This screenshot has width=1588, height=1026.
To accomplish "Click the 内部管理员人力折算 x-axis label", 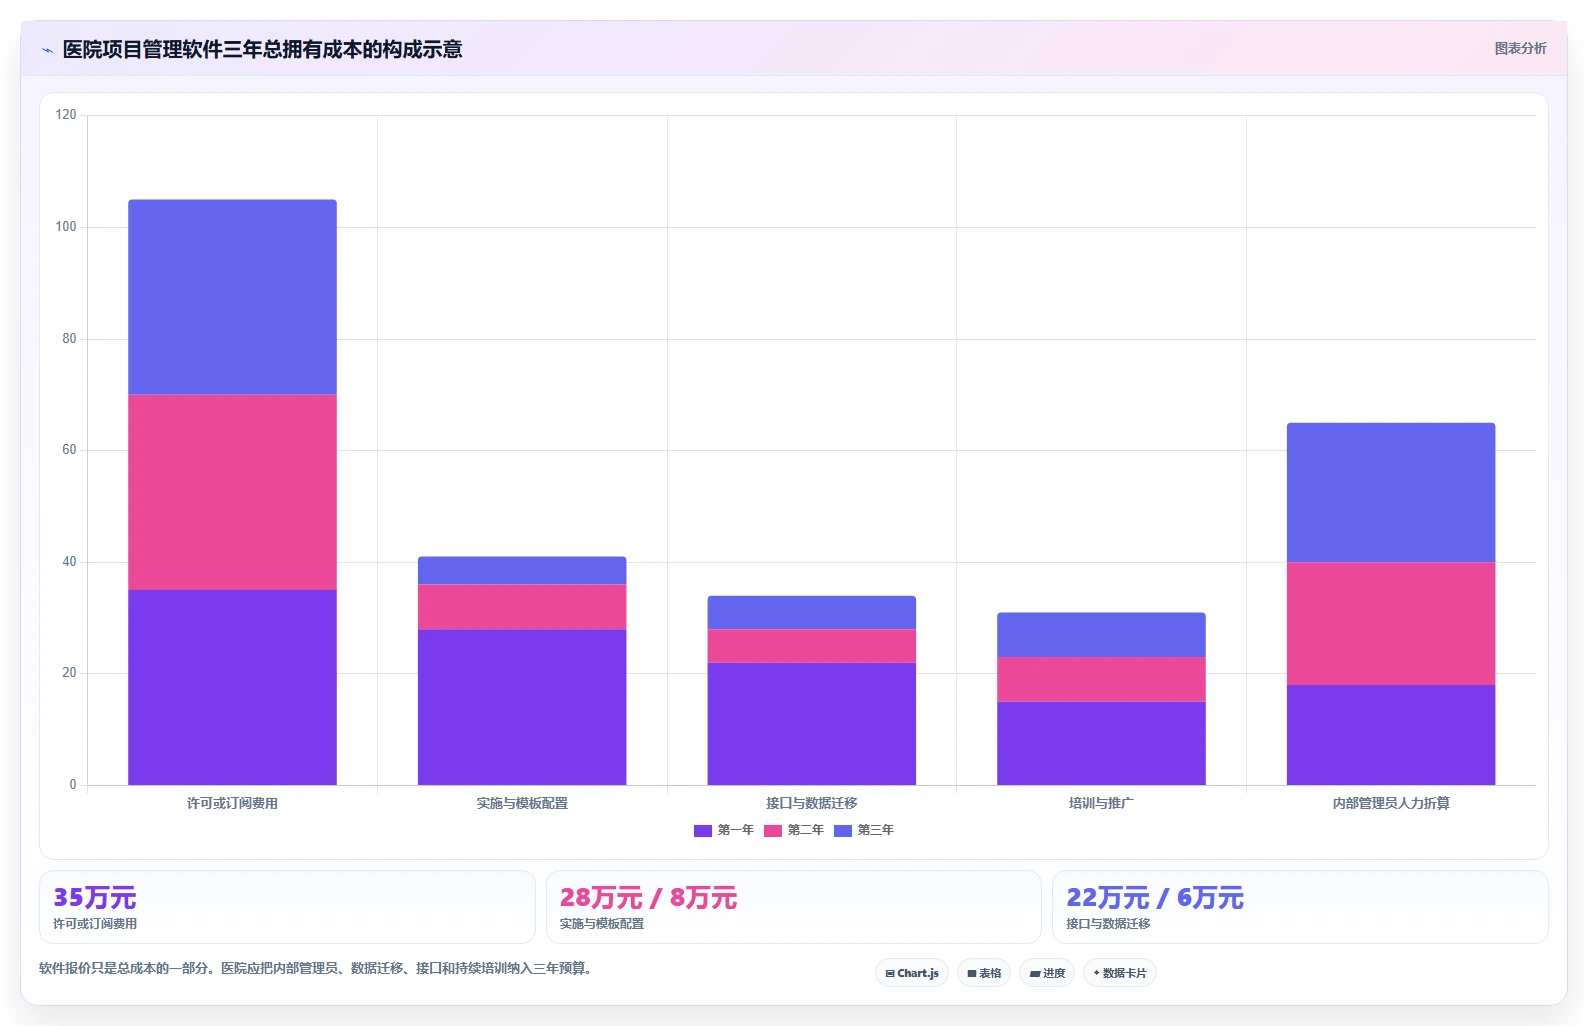I will [x=1391, y=803].
